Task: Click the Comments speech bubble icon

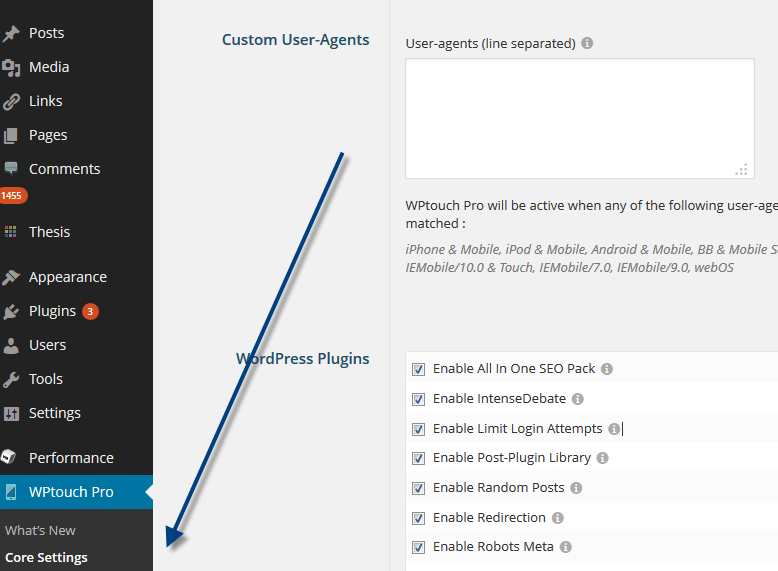Action: point(10,169)
